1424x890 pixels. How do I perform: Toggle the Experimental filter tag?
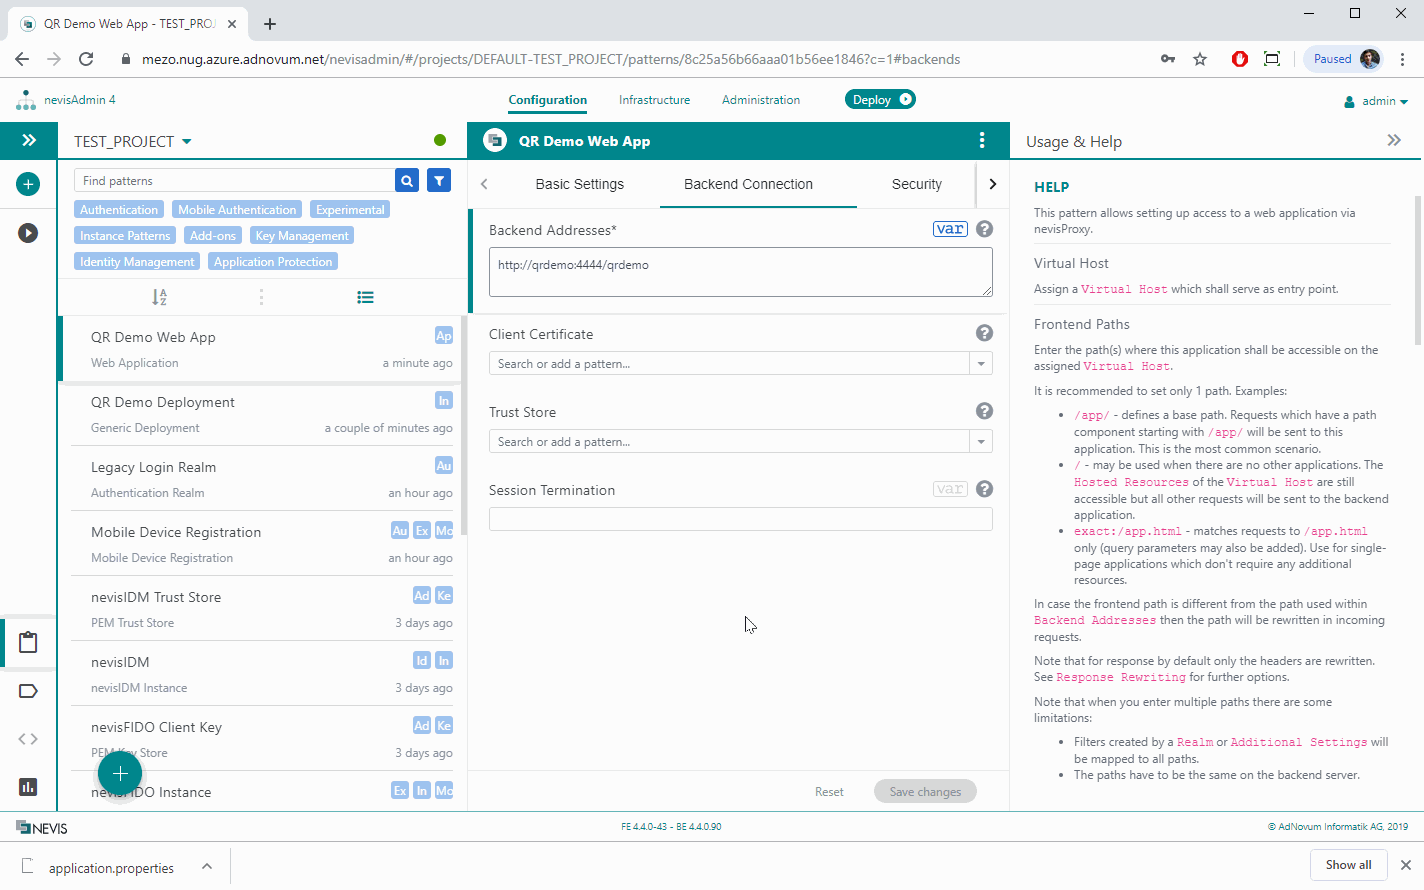(350, 210)
